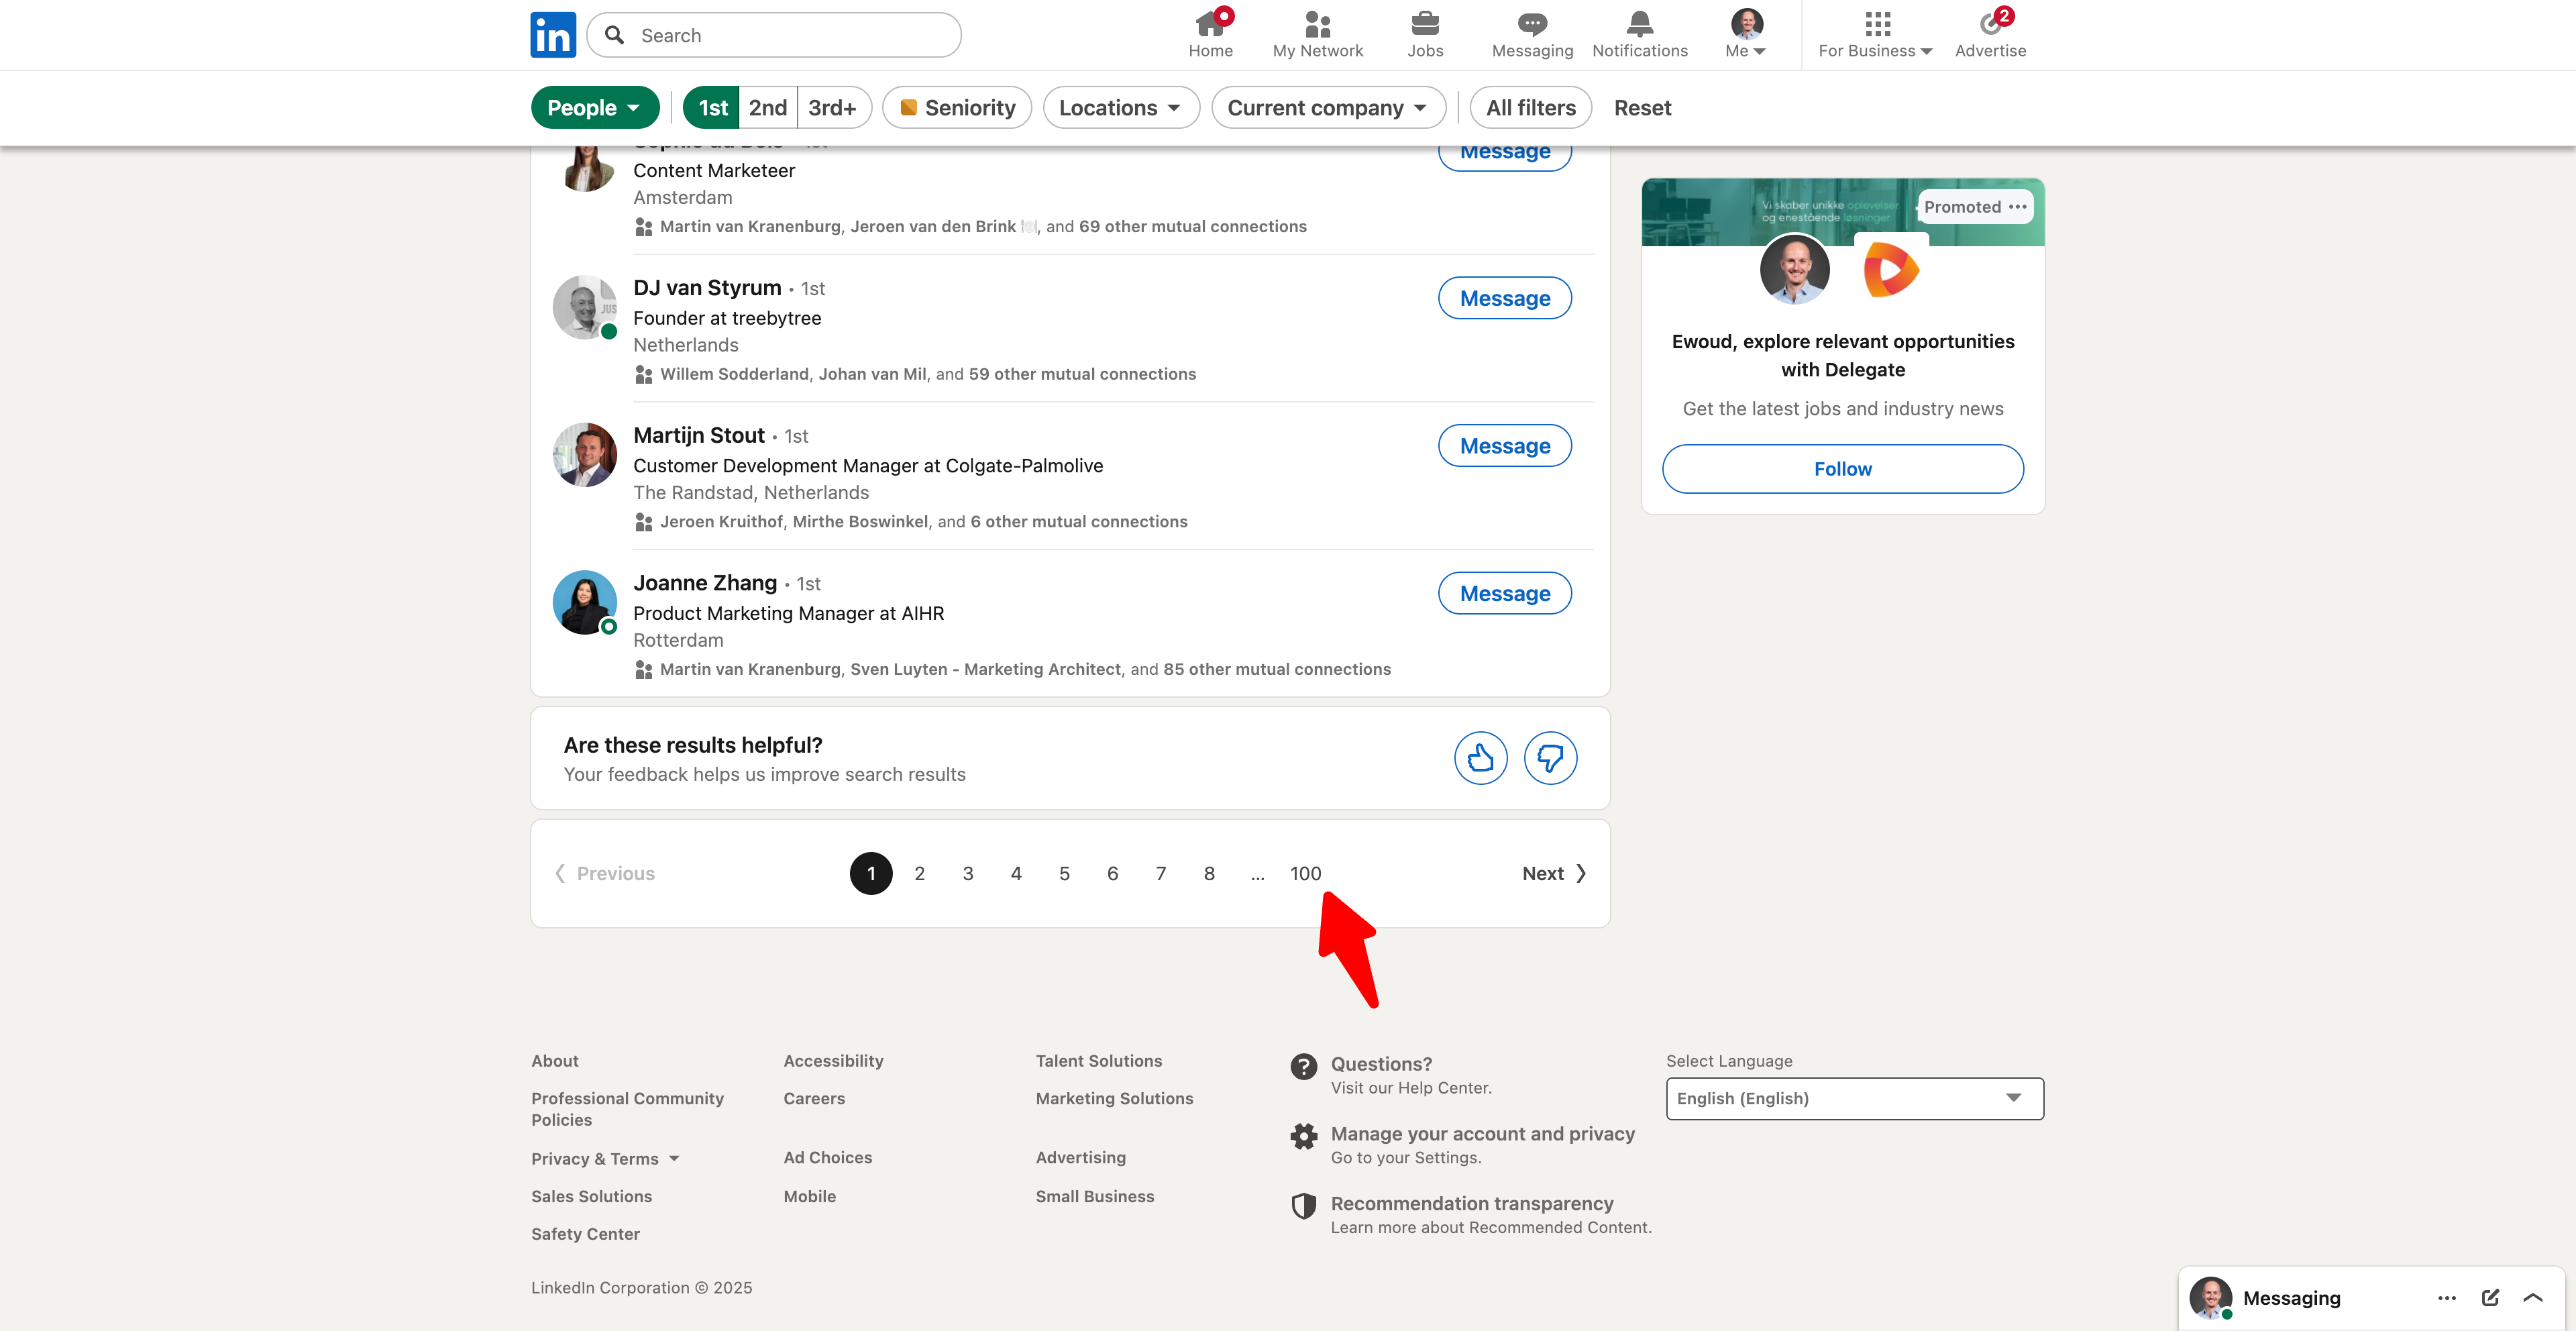Toggle the 2nd connections filter
Screen dimensions: 2576x1331
coord(767,107)
